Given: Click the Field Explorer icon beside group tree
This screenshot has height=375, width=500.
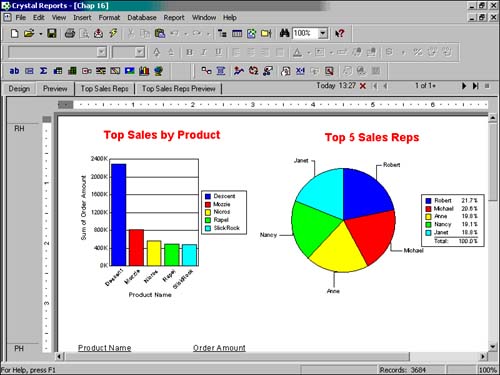Looking at the screenshot, I should 237,33.
